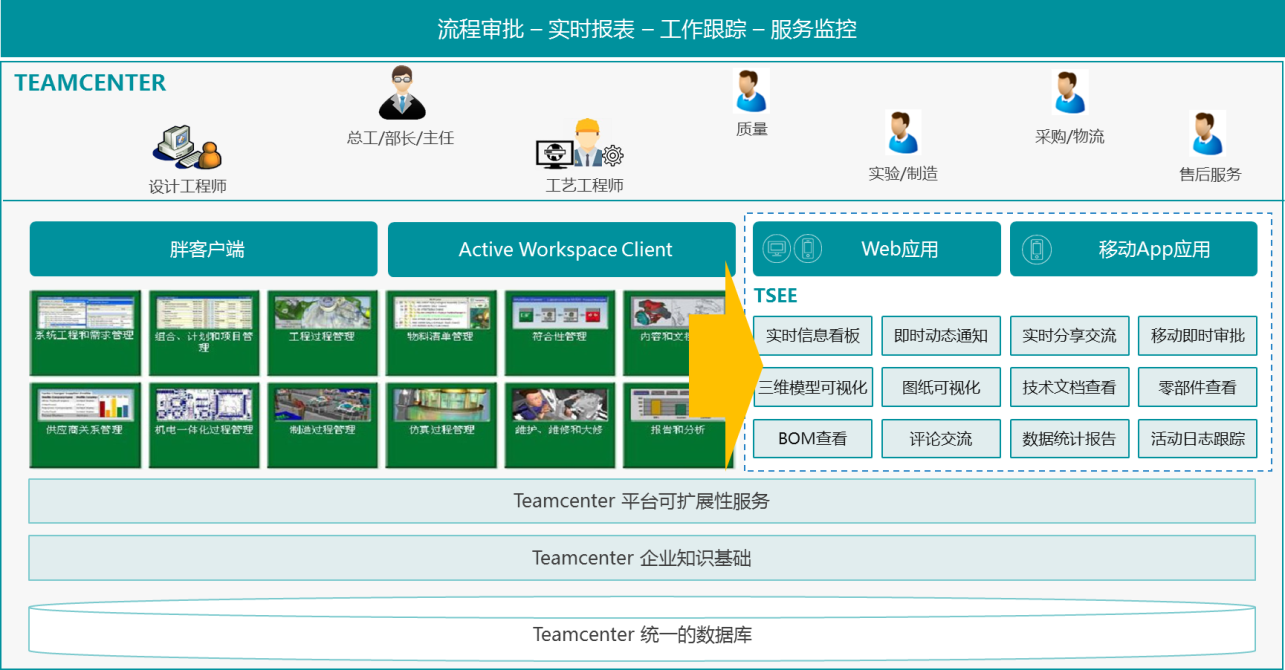Open the 技术文档查看 box
The image size is (1285, 670).
[x=1069, y=387]
